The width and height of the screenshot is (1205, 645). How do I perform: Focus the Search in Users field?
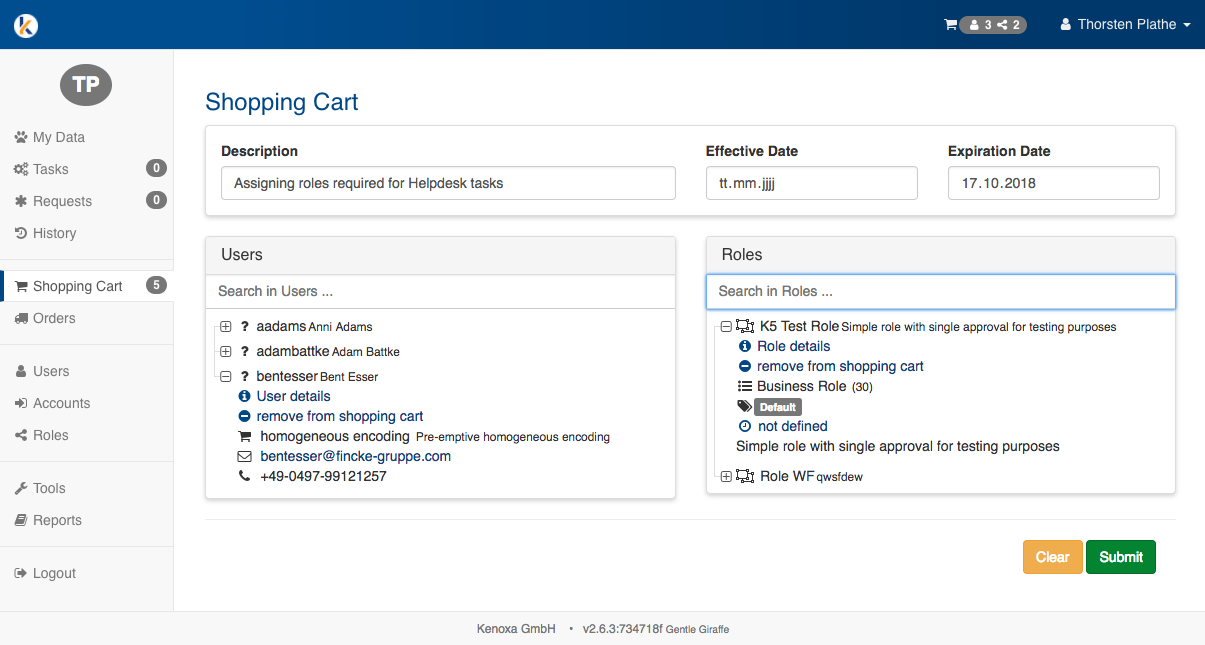[x=440, y=291]
